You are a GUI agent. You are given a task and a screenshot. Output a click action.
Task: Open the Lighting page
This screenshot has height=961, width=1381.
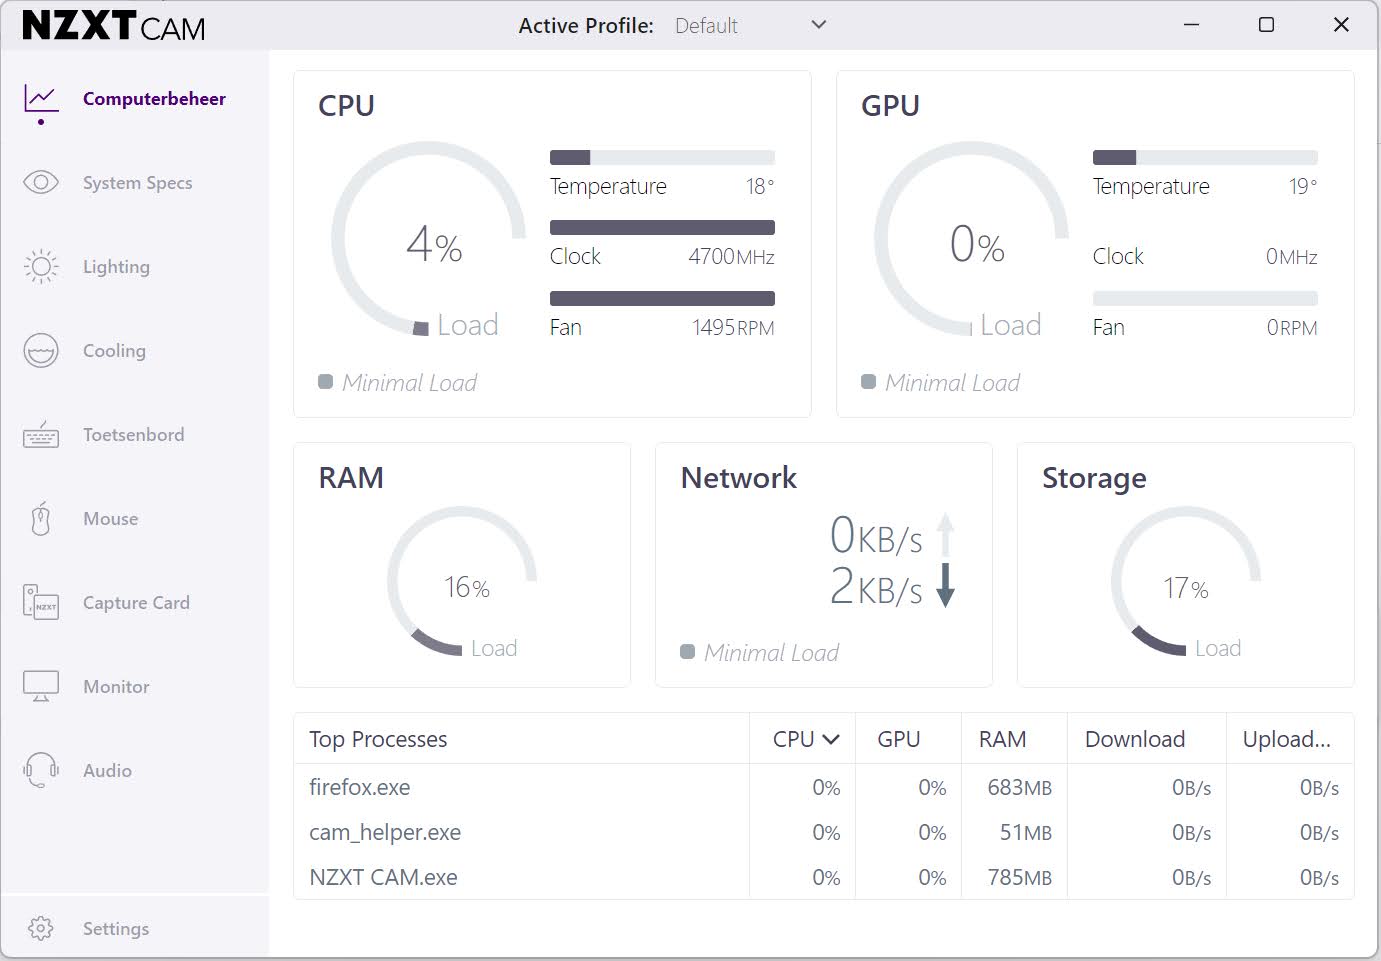(x=116, y=267)
